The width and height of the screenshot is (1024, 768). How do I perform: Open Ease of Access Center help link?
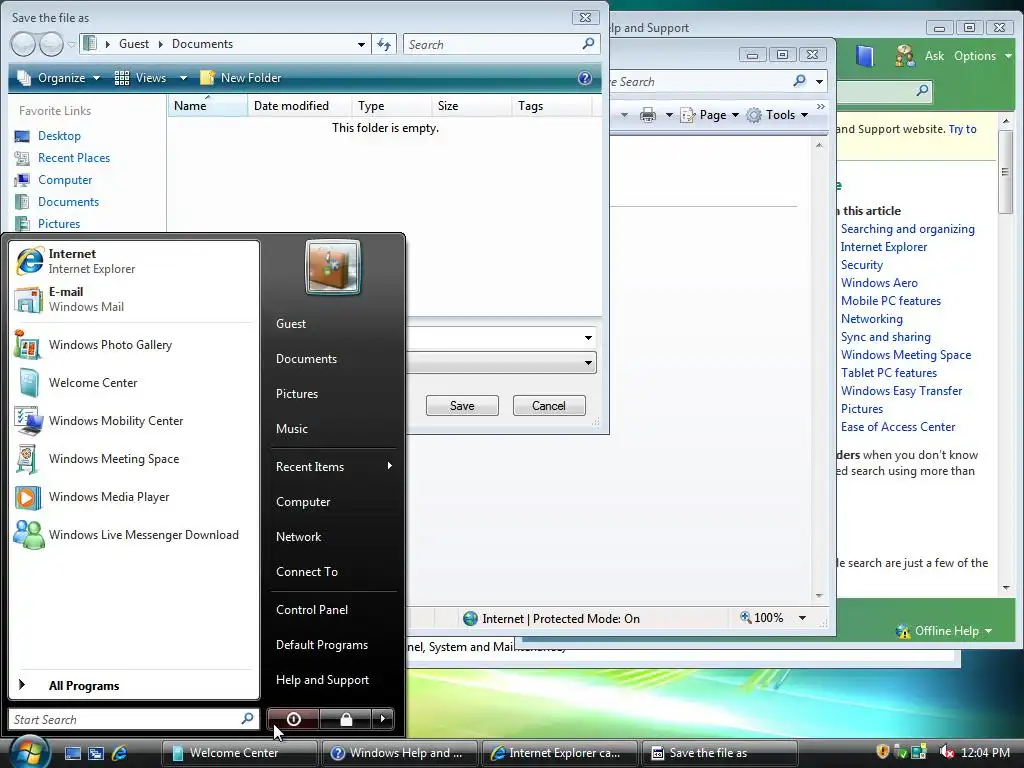898,426
